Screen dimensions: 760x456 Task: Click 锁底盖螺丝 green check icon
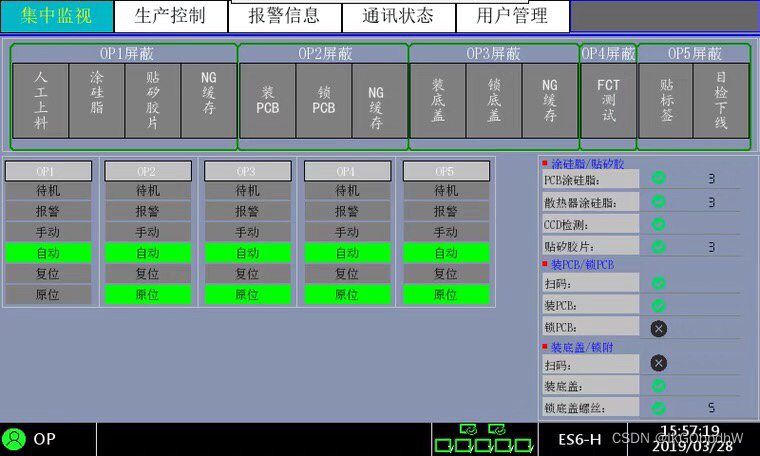(x=658, y=408)
